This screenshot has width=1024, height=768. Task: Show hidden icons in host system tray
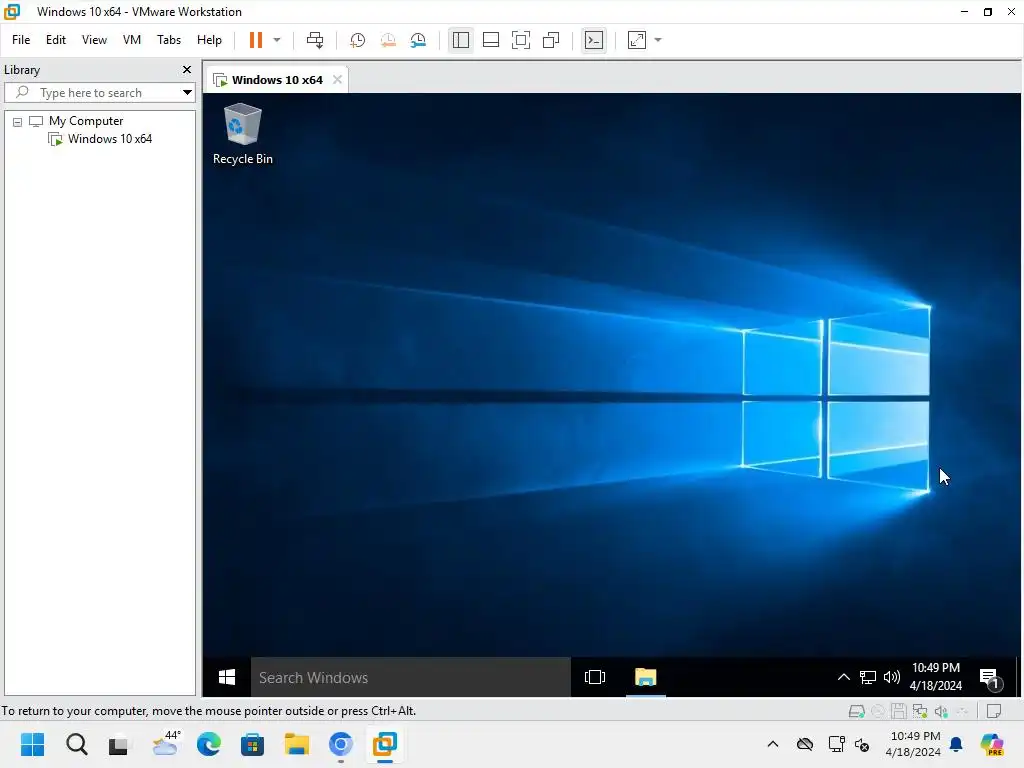point(773,744)
